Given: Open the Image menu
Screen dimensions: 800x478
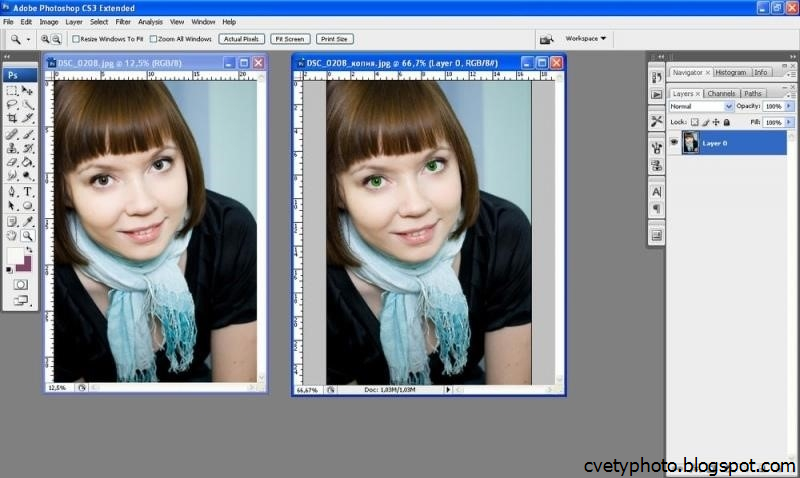Looking at the screenshot, I should (x=48, y=22).
